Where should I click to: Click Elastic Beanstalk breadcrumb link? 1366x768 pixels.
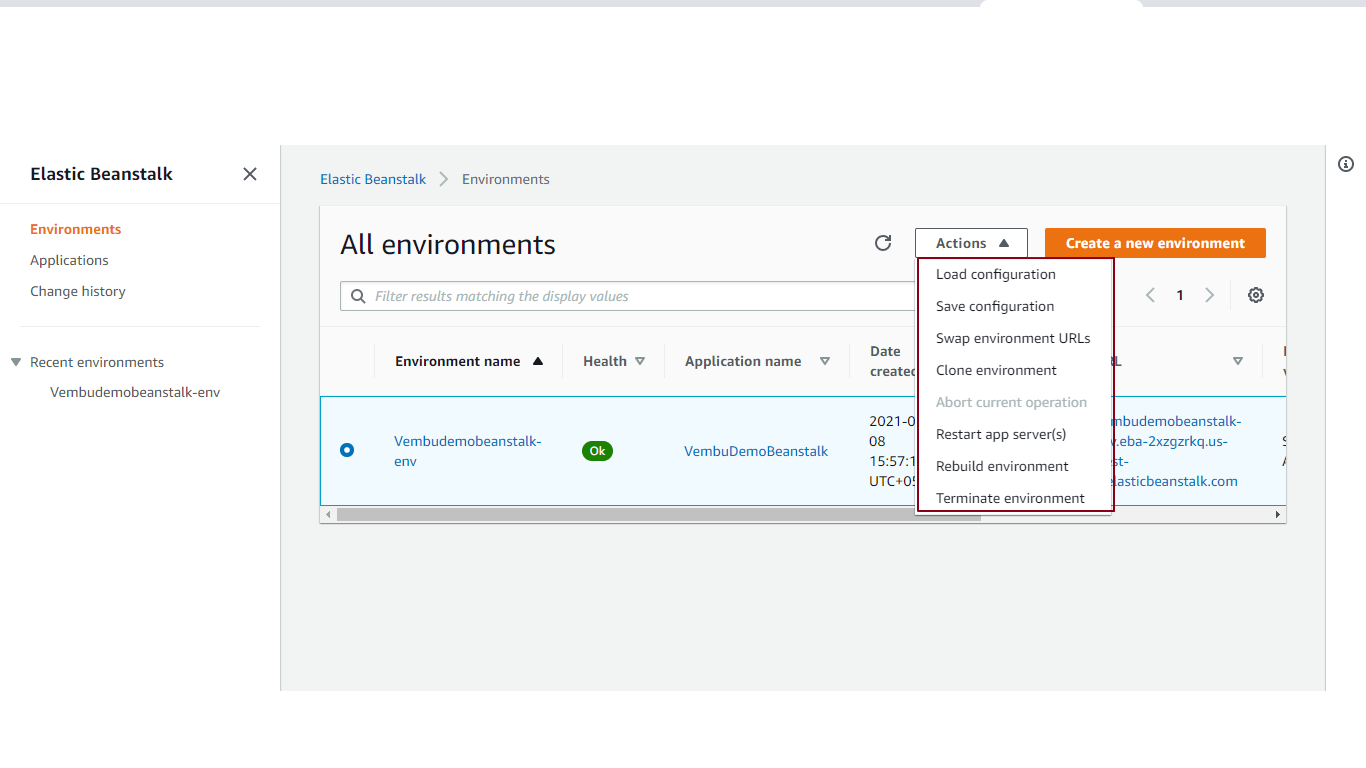(373, 179)
